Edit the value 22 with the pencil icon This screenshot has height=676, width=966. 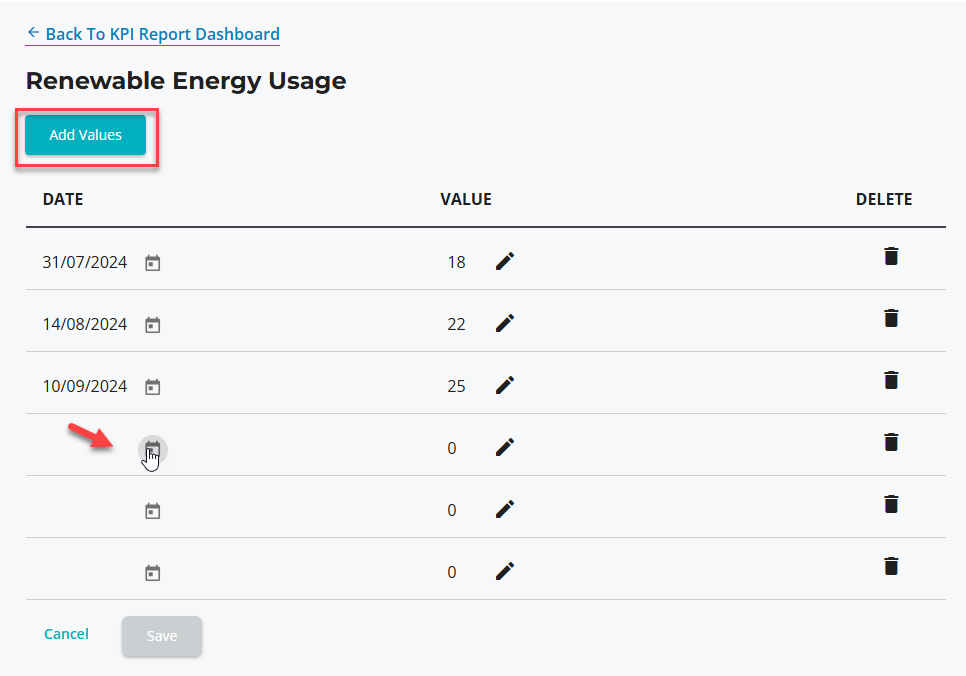[505, 324]
